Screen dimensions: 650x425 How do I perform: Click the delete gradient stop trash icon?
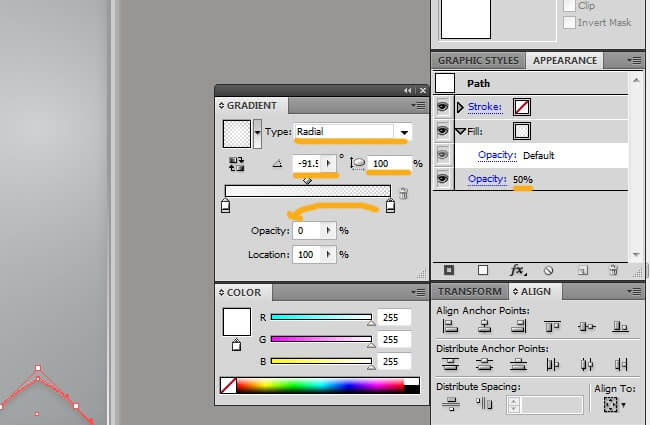(403, 193)
